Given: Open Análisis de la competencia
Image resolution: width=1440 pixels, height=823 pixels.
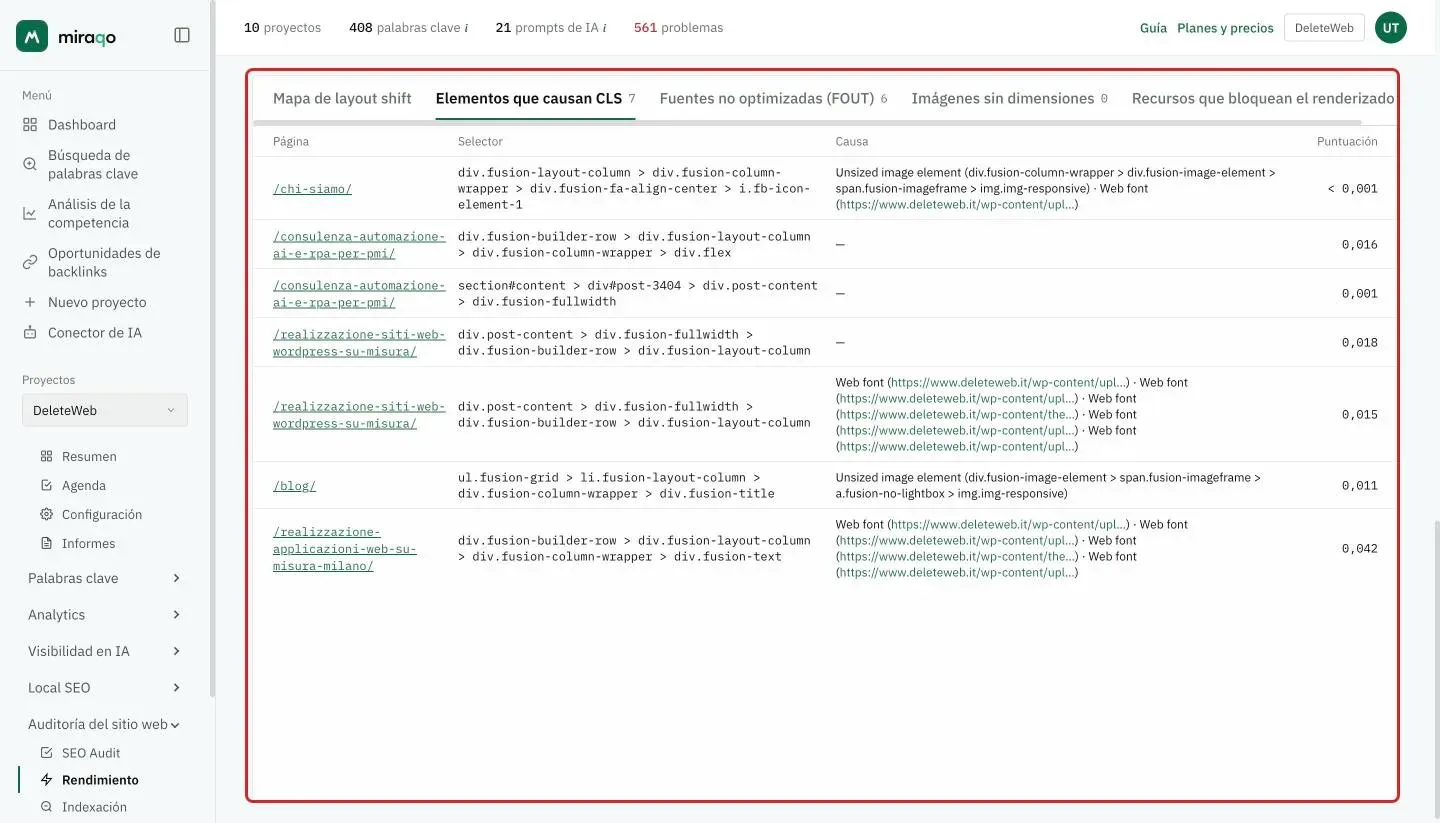Looking at the screenshot, I should tap(89, 213).
